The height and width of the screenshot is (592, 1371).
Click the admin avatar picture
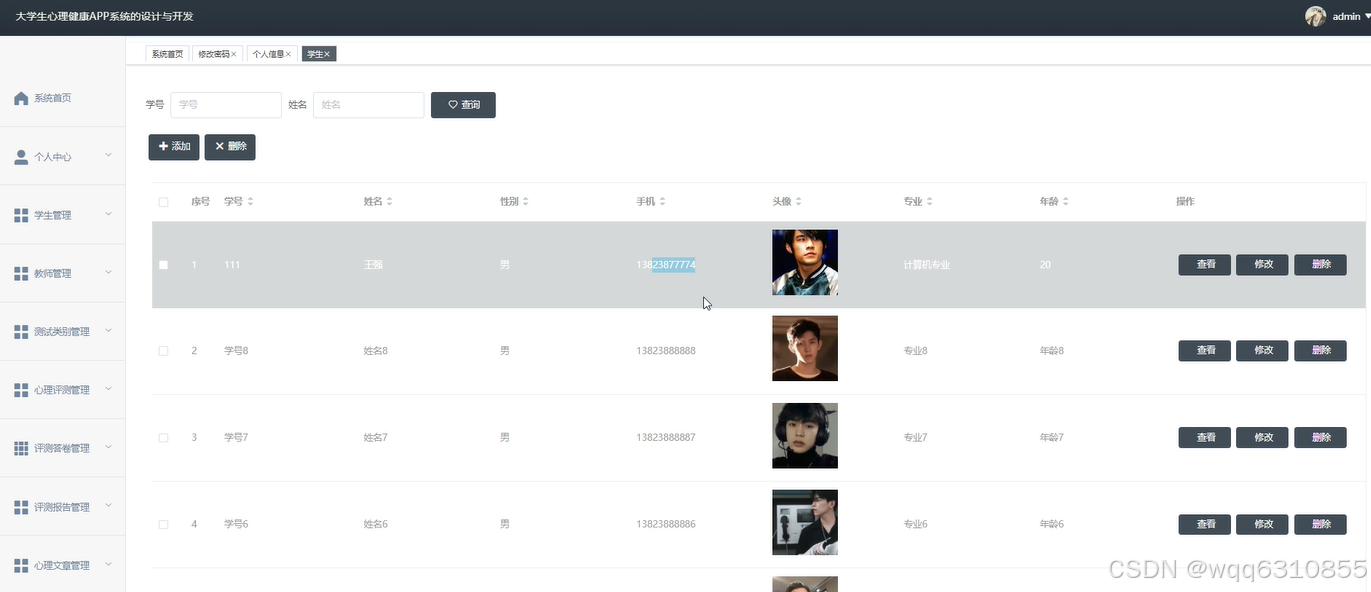pyautogui.click(x=1315, y=16)
